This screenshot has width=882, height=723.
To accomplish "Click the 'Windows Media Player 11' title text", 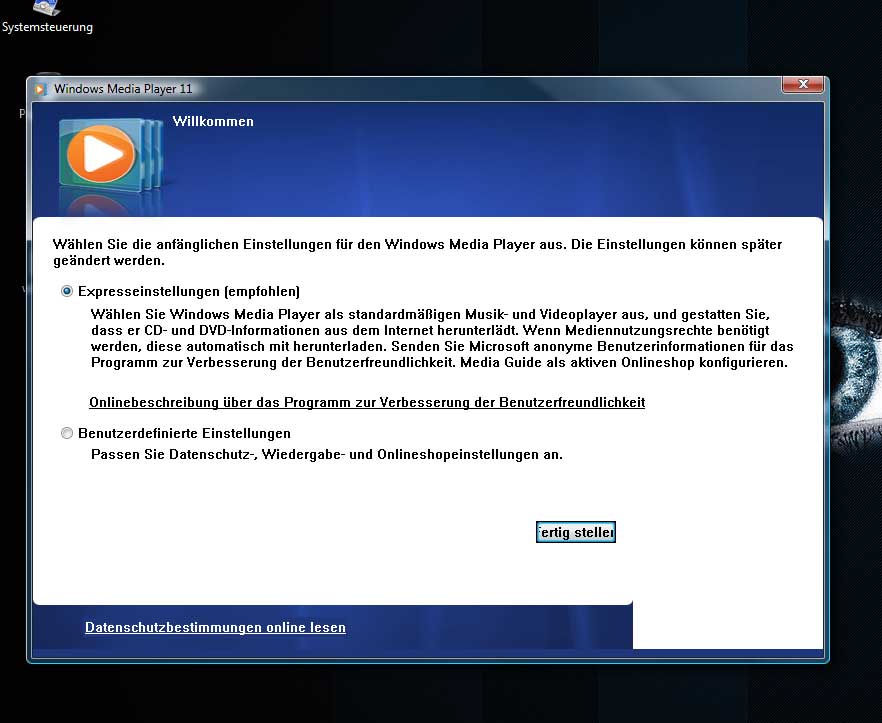I will pyautogui.click(x=123, y=89).
